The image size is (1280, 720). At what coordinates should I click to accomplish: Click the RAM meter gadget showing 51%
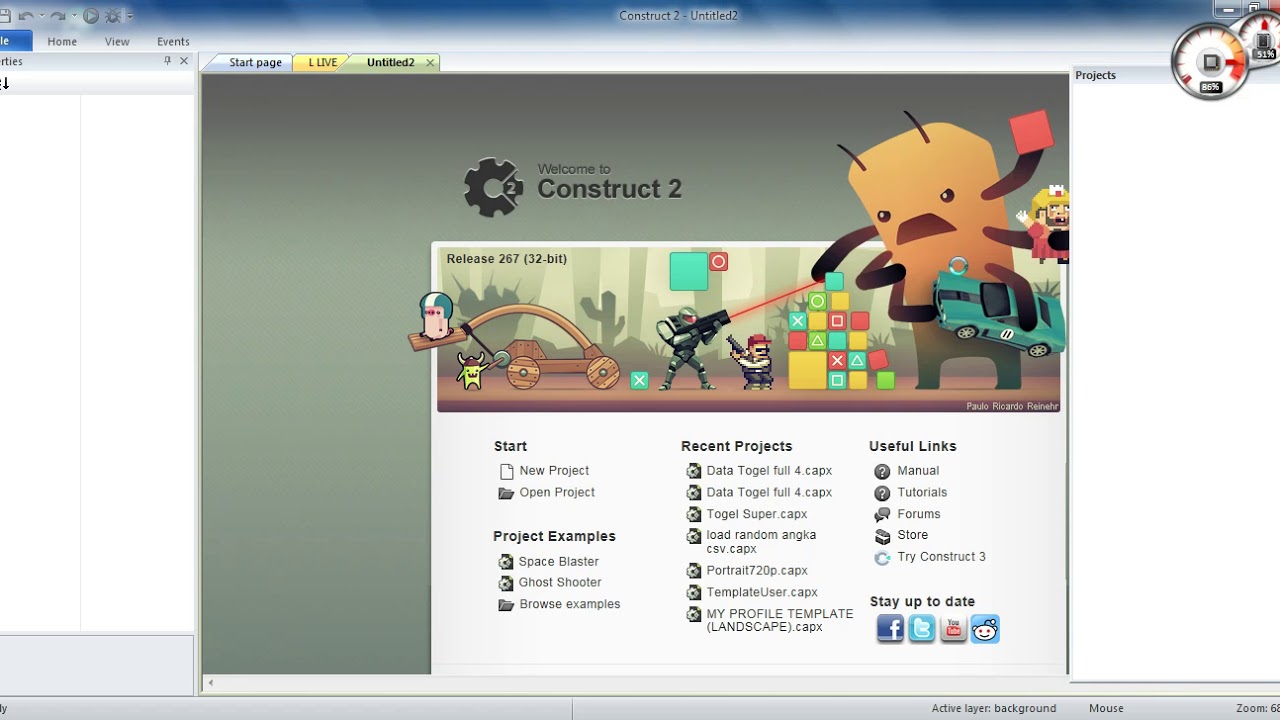click(x=1262, y=40)
